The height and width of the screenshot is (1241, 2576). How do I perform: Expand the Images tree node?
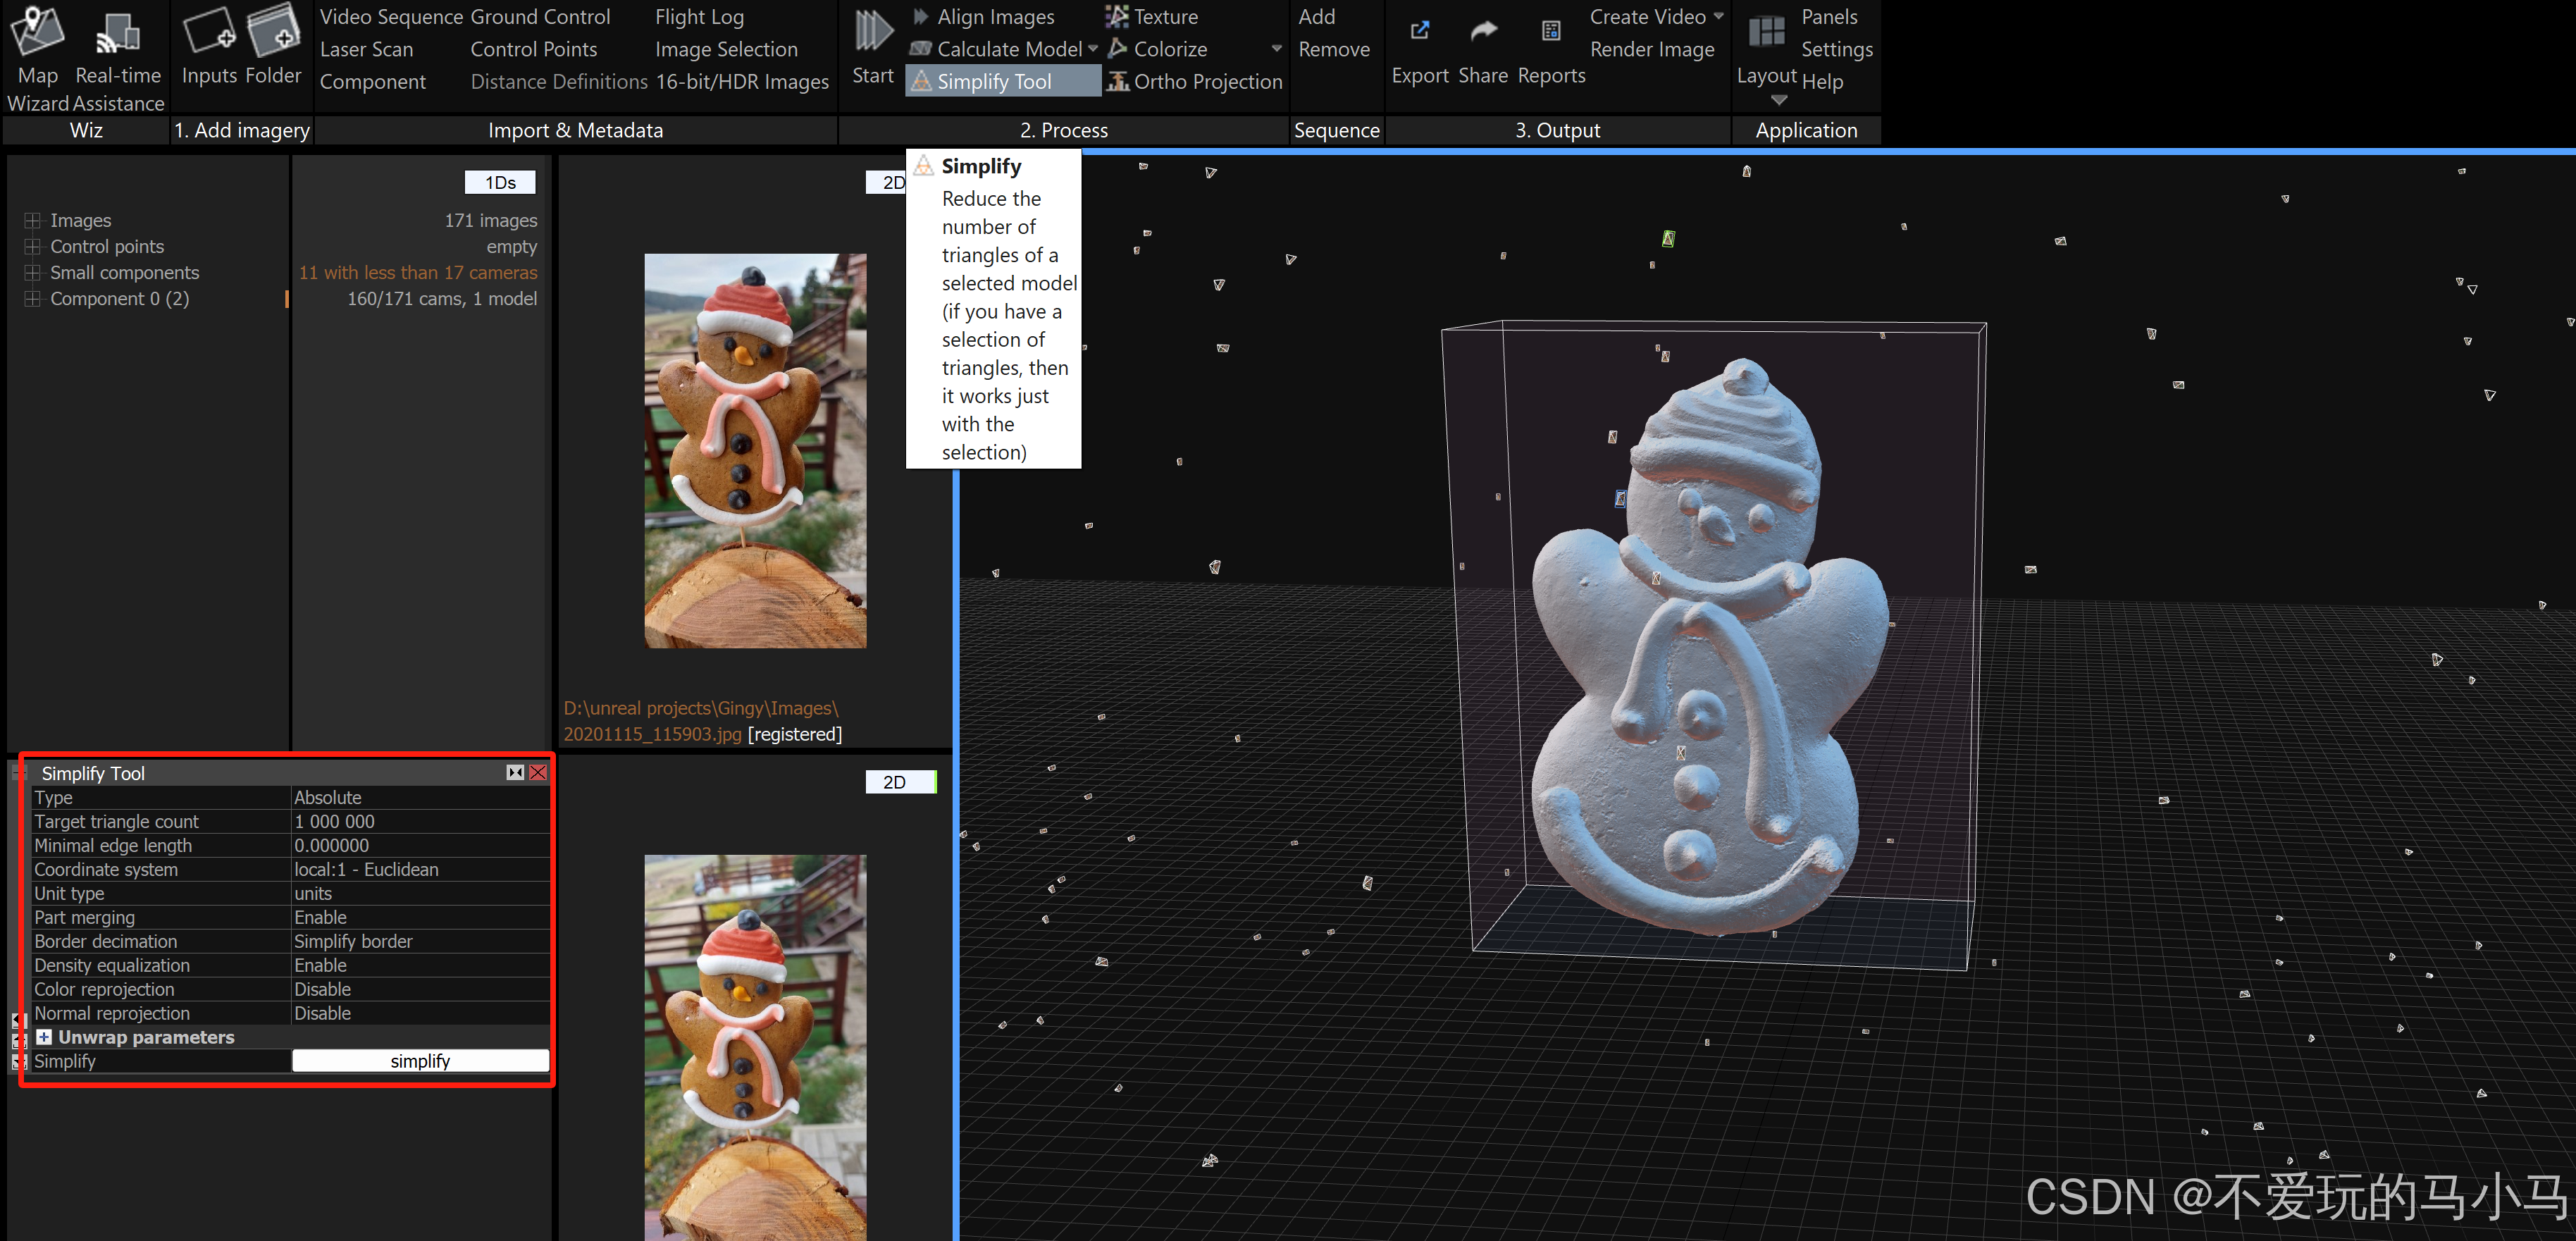click(33, 220)
